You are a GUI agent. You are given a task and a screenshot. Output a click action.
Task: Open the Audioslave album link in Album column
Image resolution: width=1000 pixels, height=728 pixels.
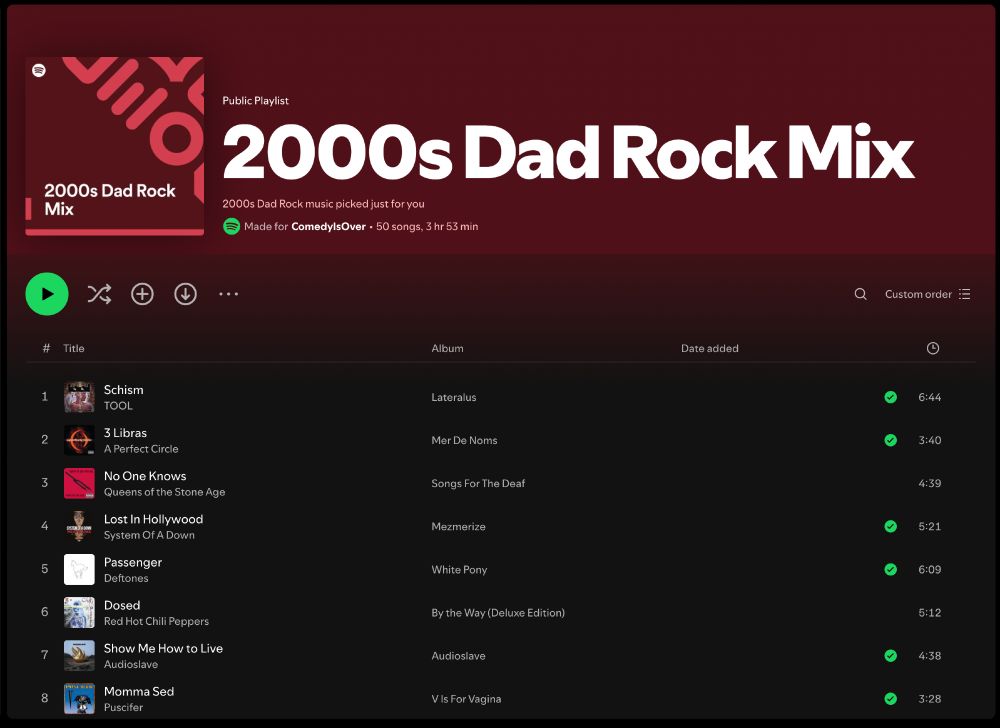click(458, 655)
